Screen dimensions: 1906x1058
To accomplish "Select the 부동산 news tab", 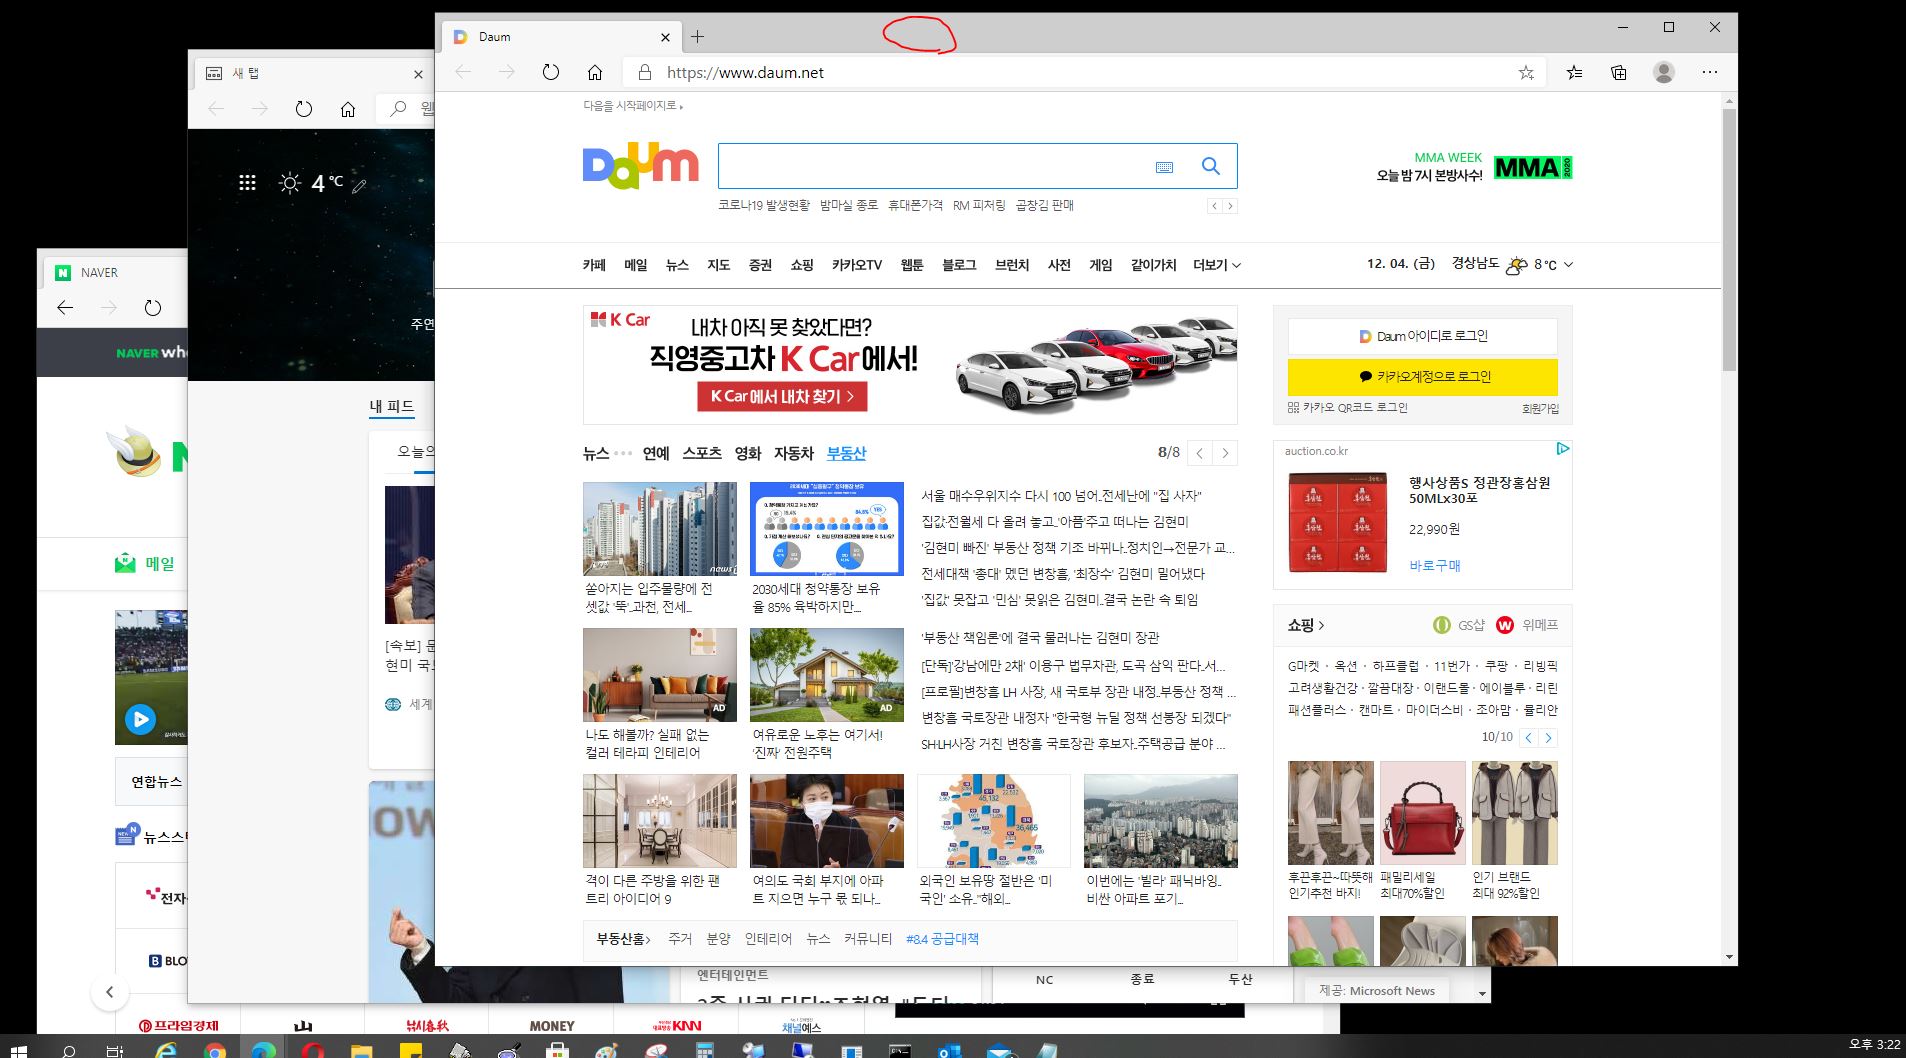I will (846, 453).
